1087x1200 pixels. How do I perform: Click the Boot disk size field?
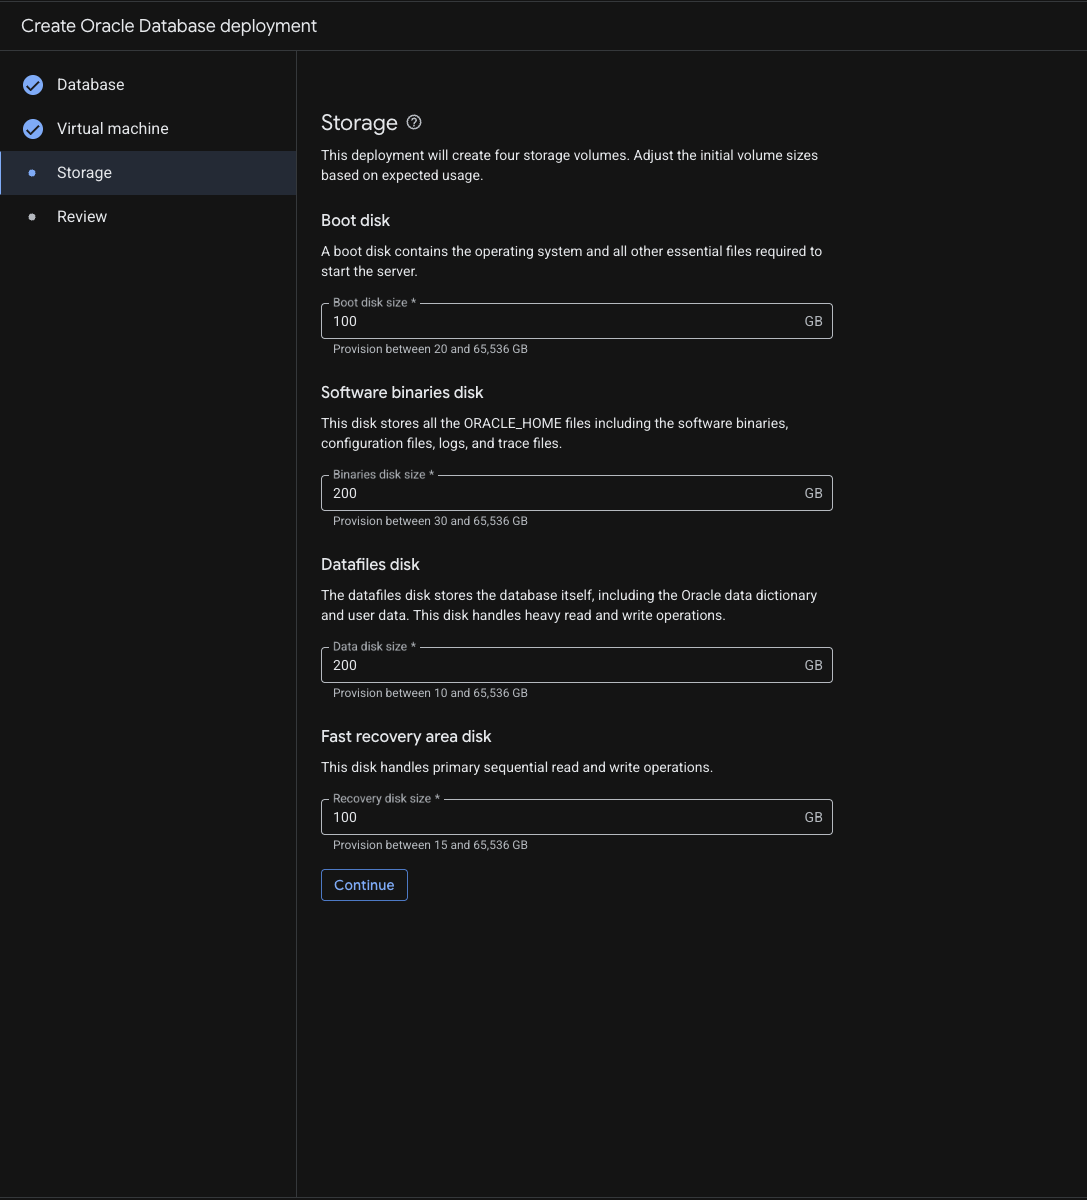click(576, 321)
